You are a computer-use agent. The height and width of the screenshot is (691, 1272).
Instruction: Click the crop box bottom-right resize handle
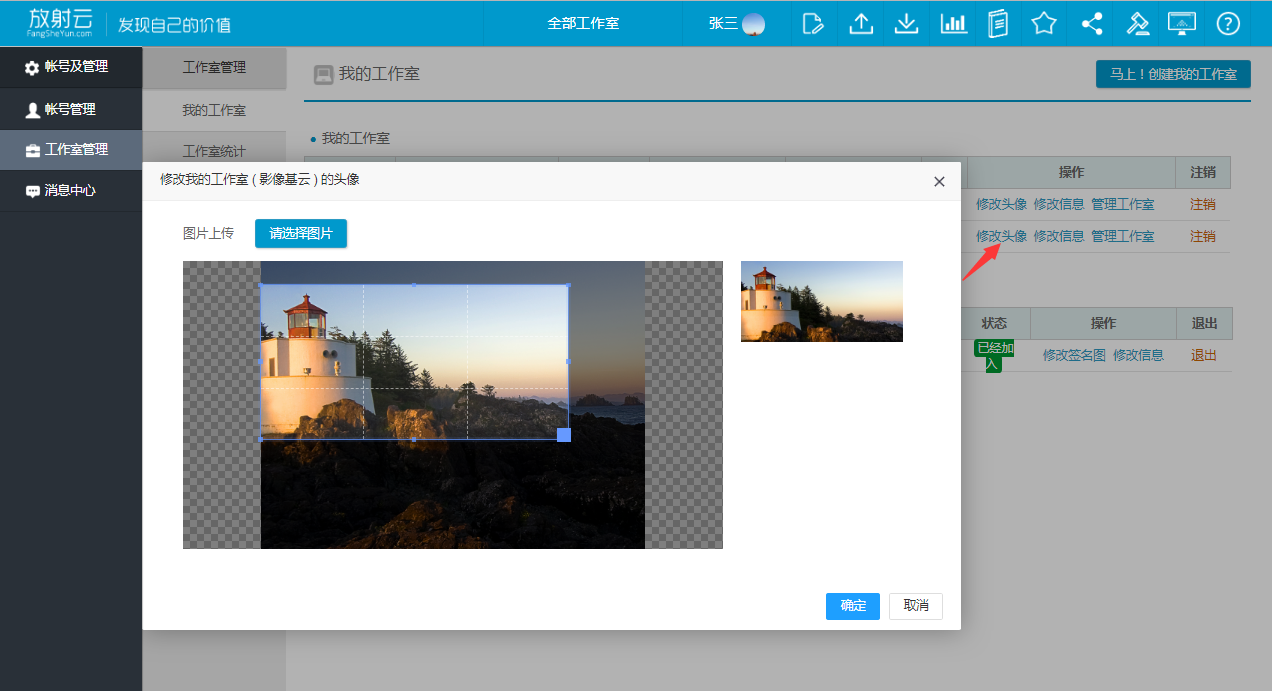pos(563,434)
